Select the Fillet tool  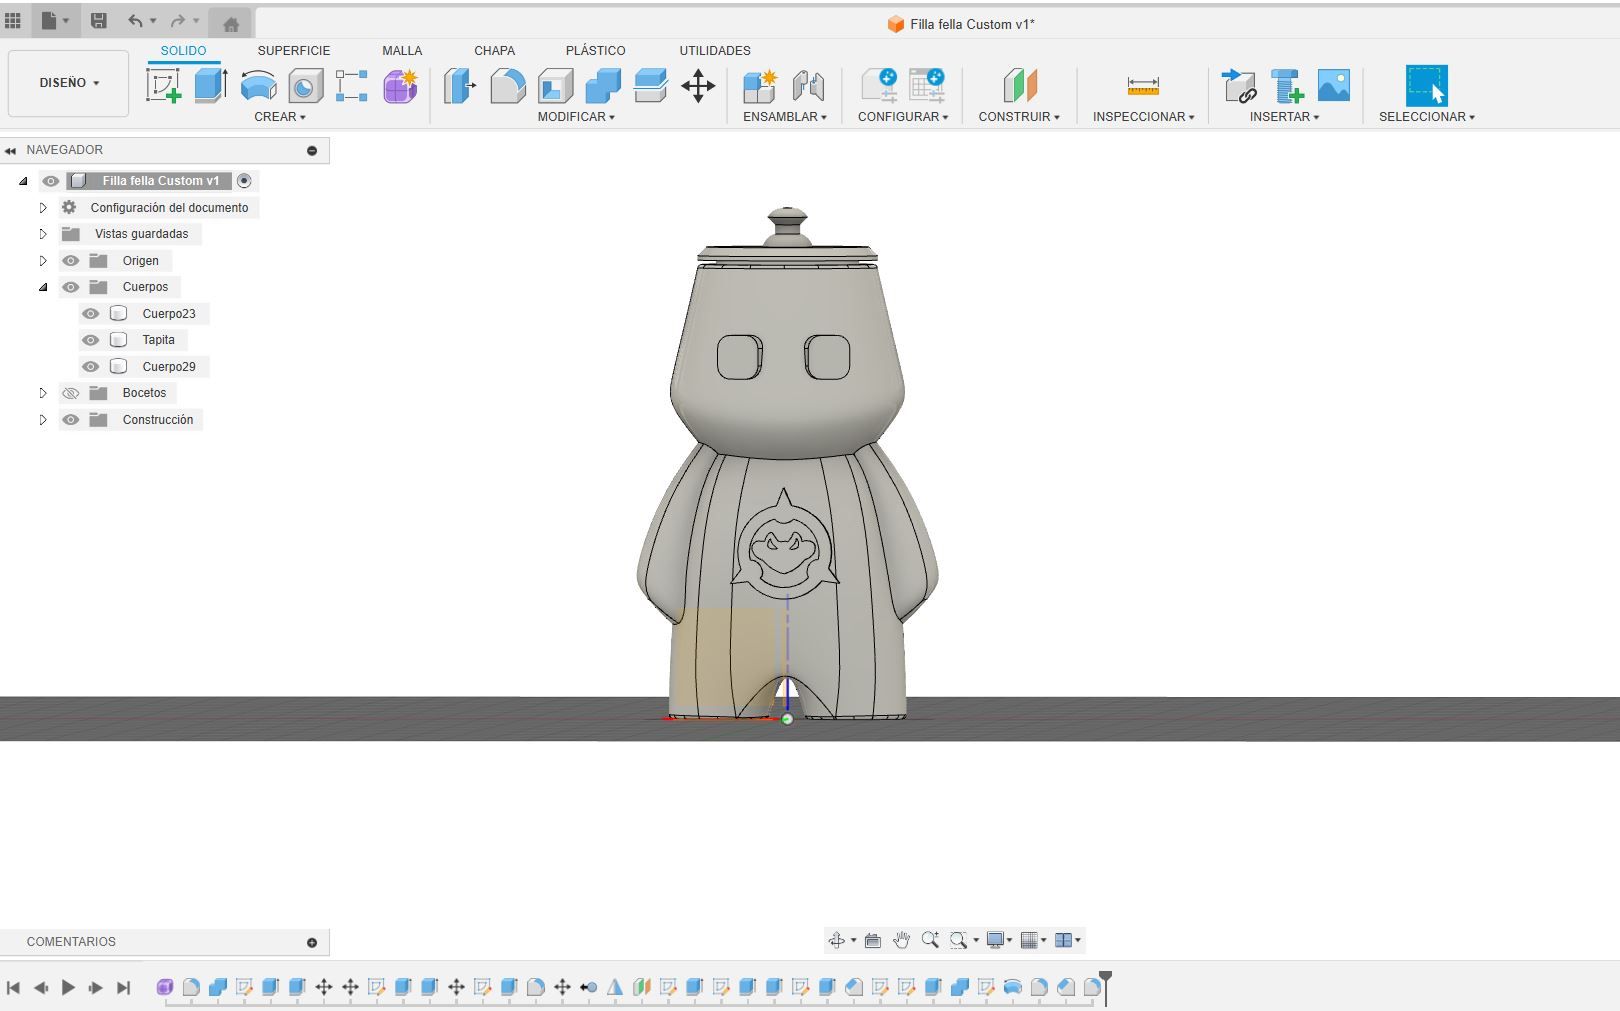[507, 86]
